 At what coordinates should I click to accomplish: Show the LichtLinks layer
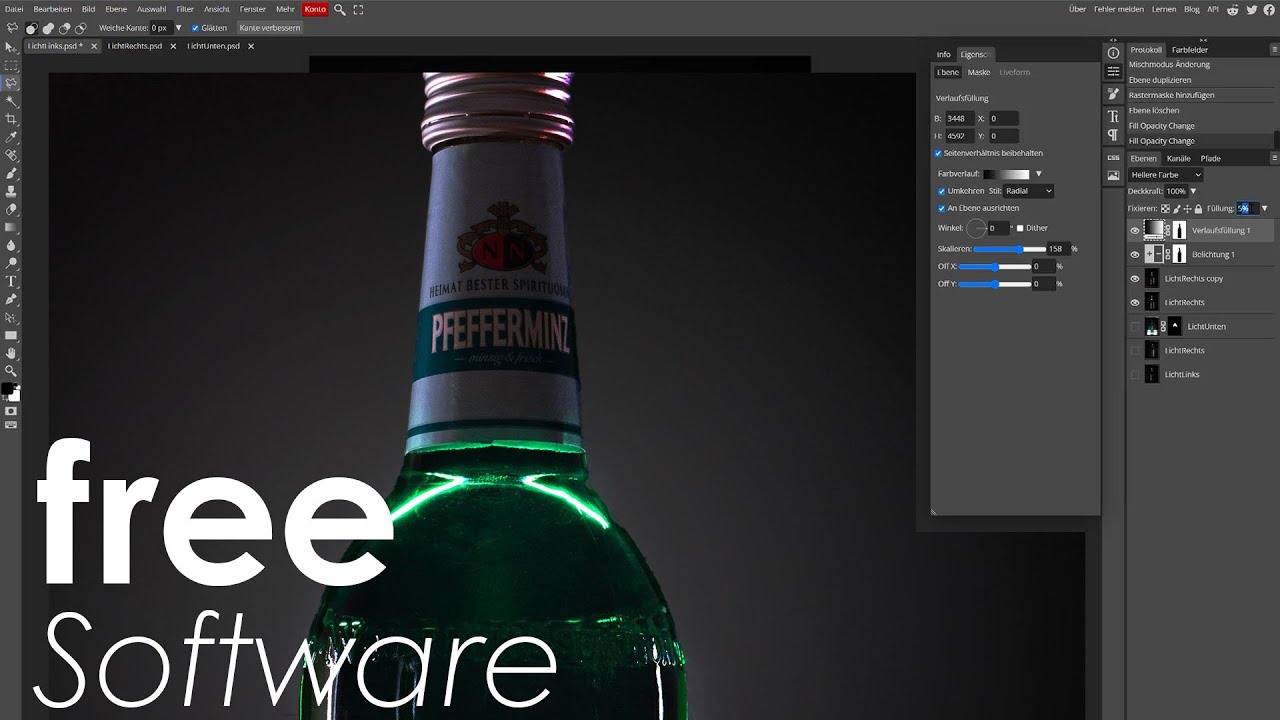[1134, 374]
